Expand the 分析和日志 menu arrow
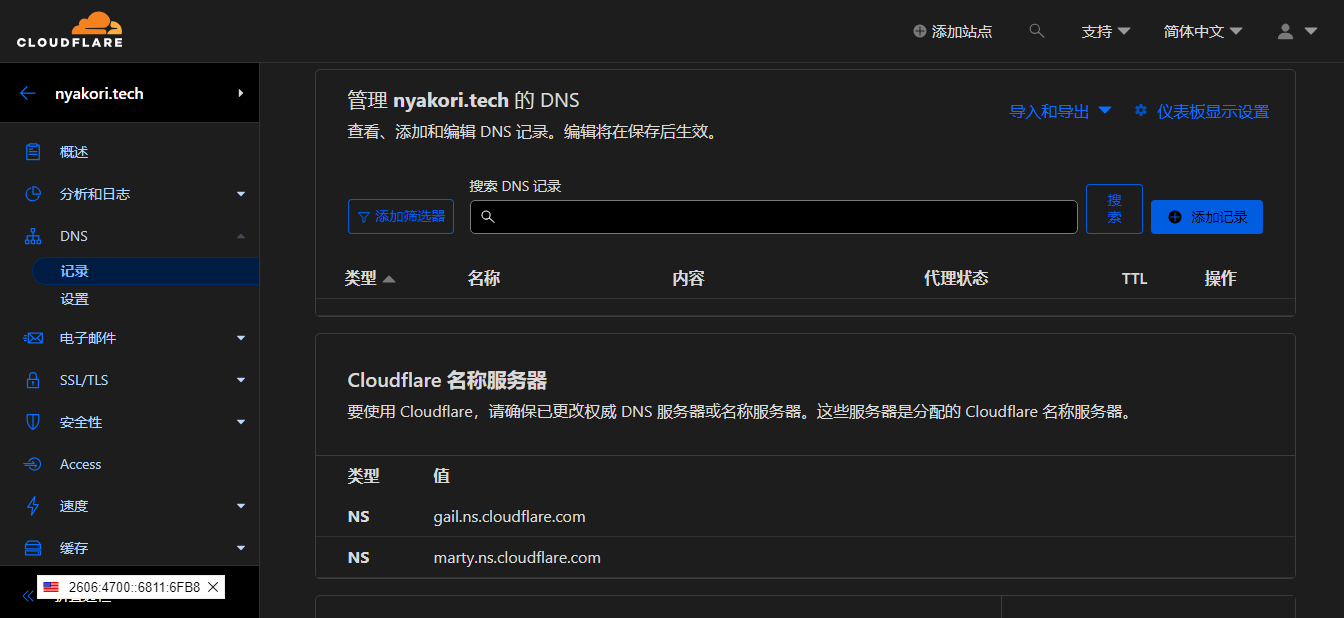The image size is (1344, 618). (241, 194)
